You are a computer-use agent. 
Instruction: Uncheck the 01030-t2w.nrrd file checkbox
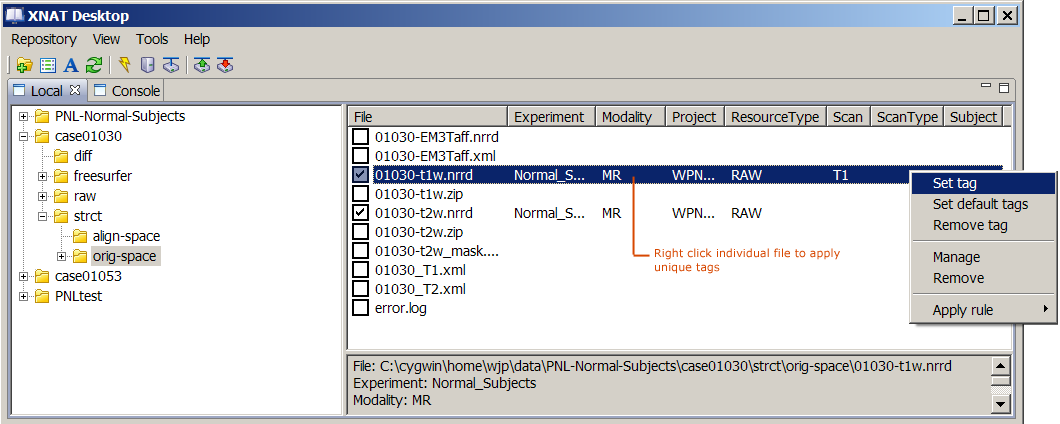click(x=360, y=213)
